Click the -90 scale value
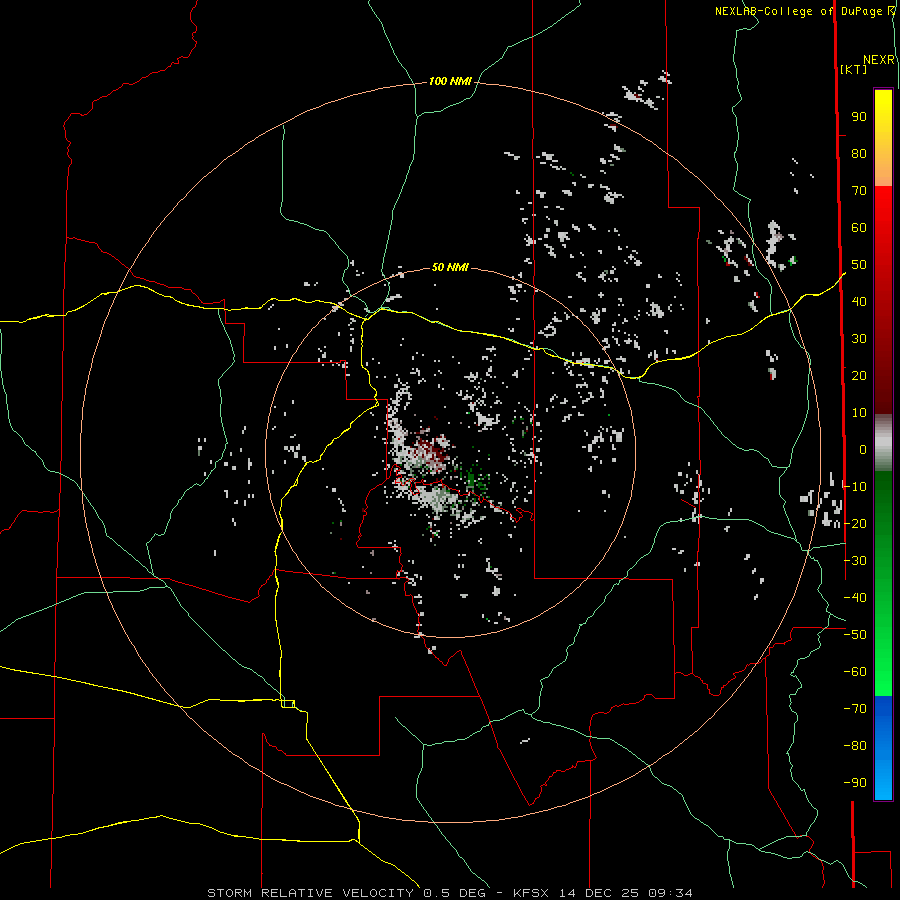Screen dimensions: 900x900 click(855, 783)
